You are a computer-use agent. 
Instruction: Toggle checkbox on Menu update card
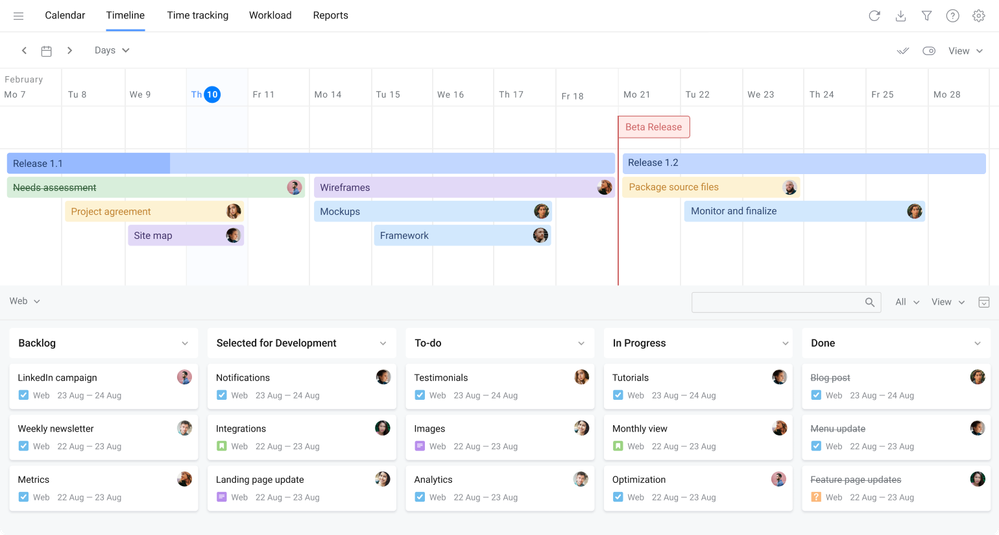click(816, 446)
